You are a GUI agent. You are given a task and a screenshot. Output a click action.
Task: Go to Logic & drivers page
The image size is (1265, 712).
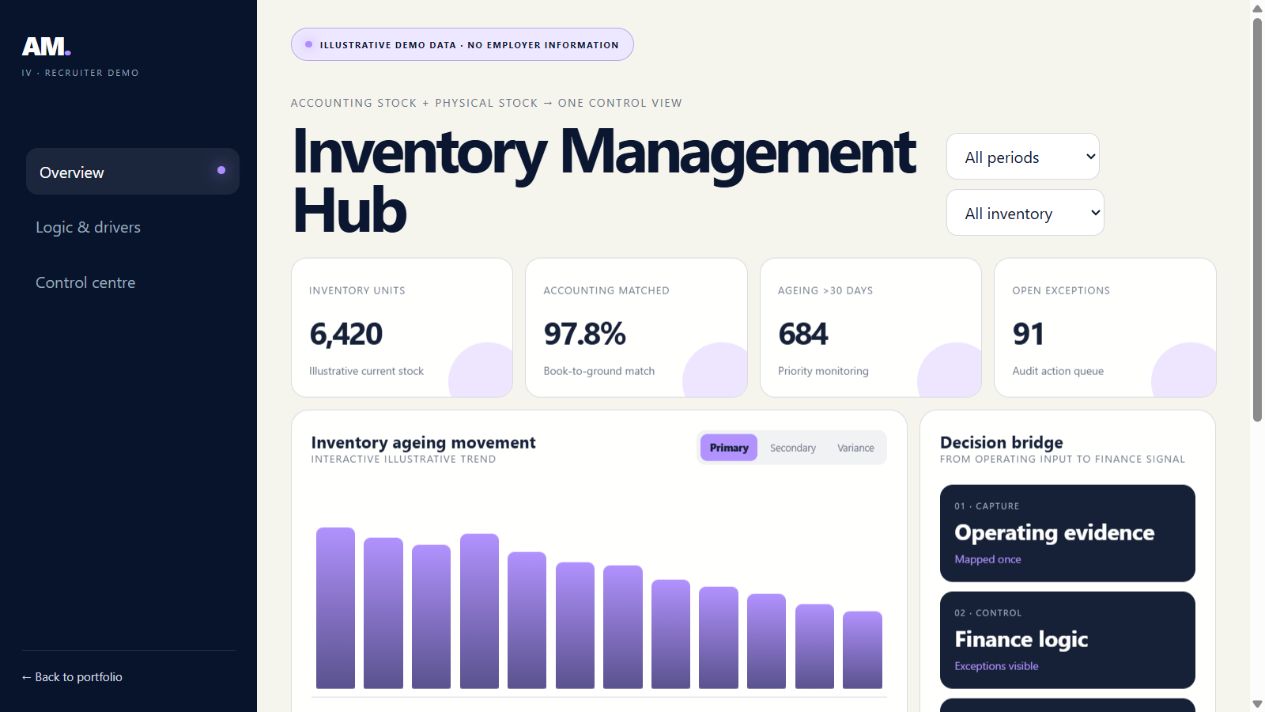[x=88, y=227]
